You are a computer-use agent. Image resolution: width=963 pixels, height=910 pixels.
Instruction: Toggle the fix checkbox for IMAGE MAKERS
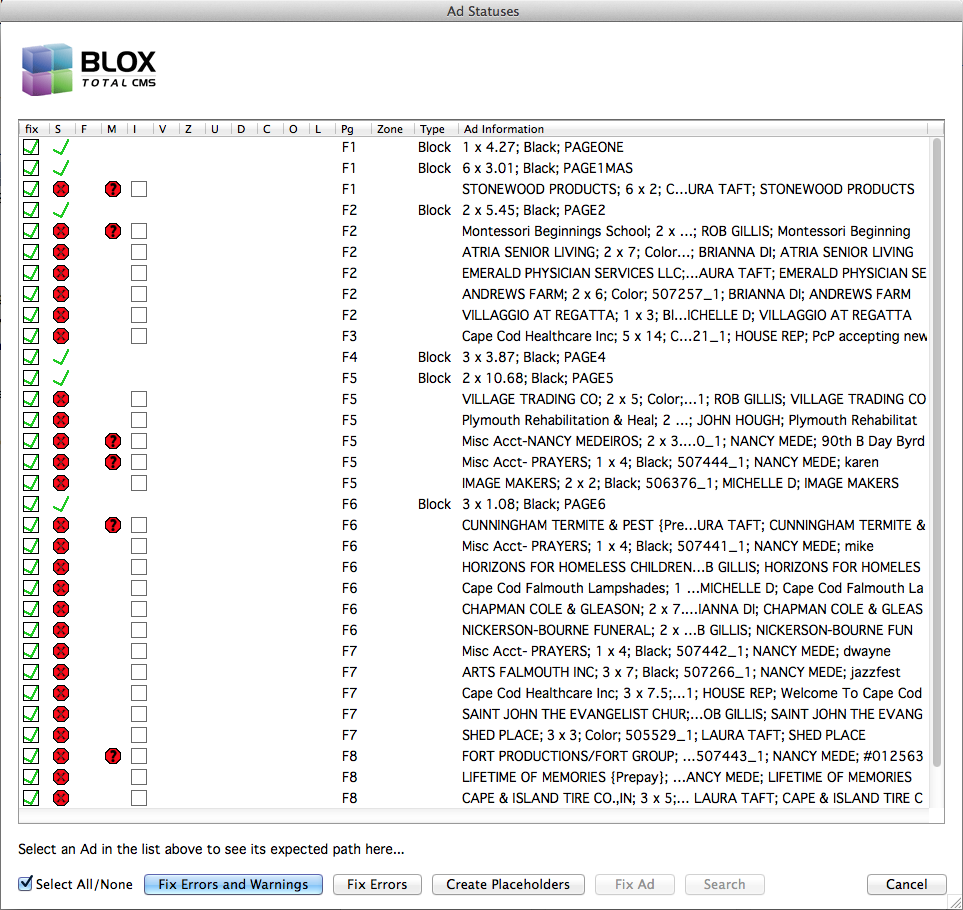[x=31, y=483]
